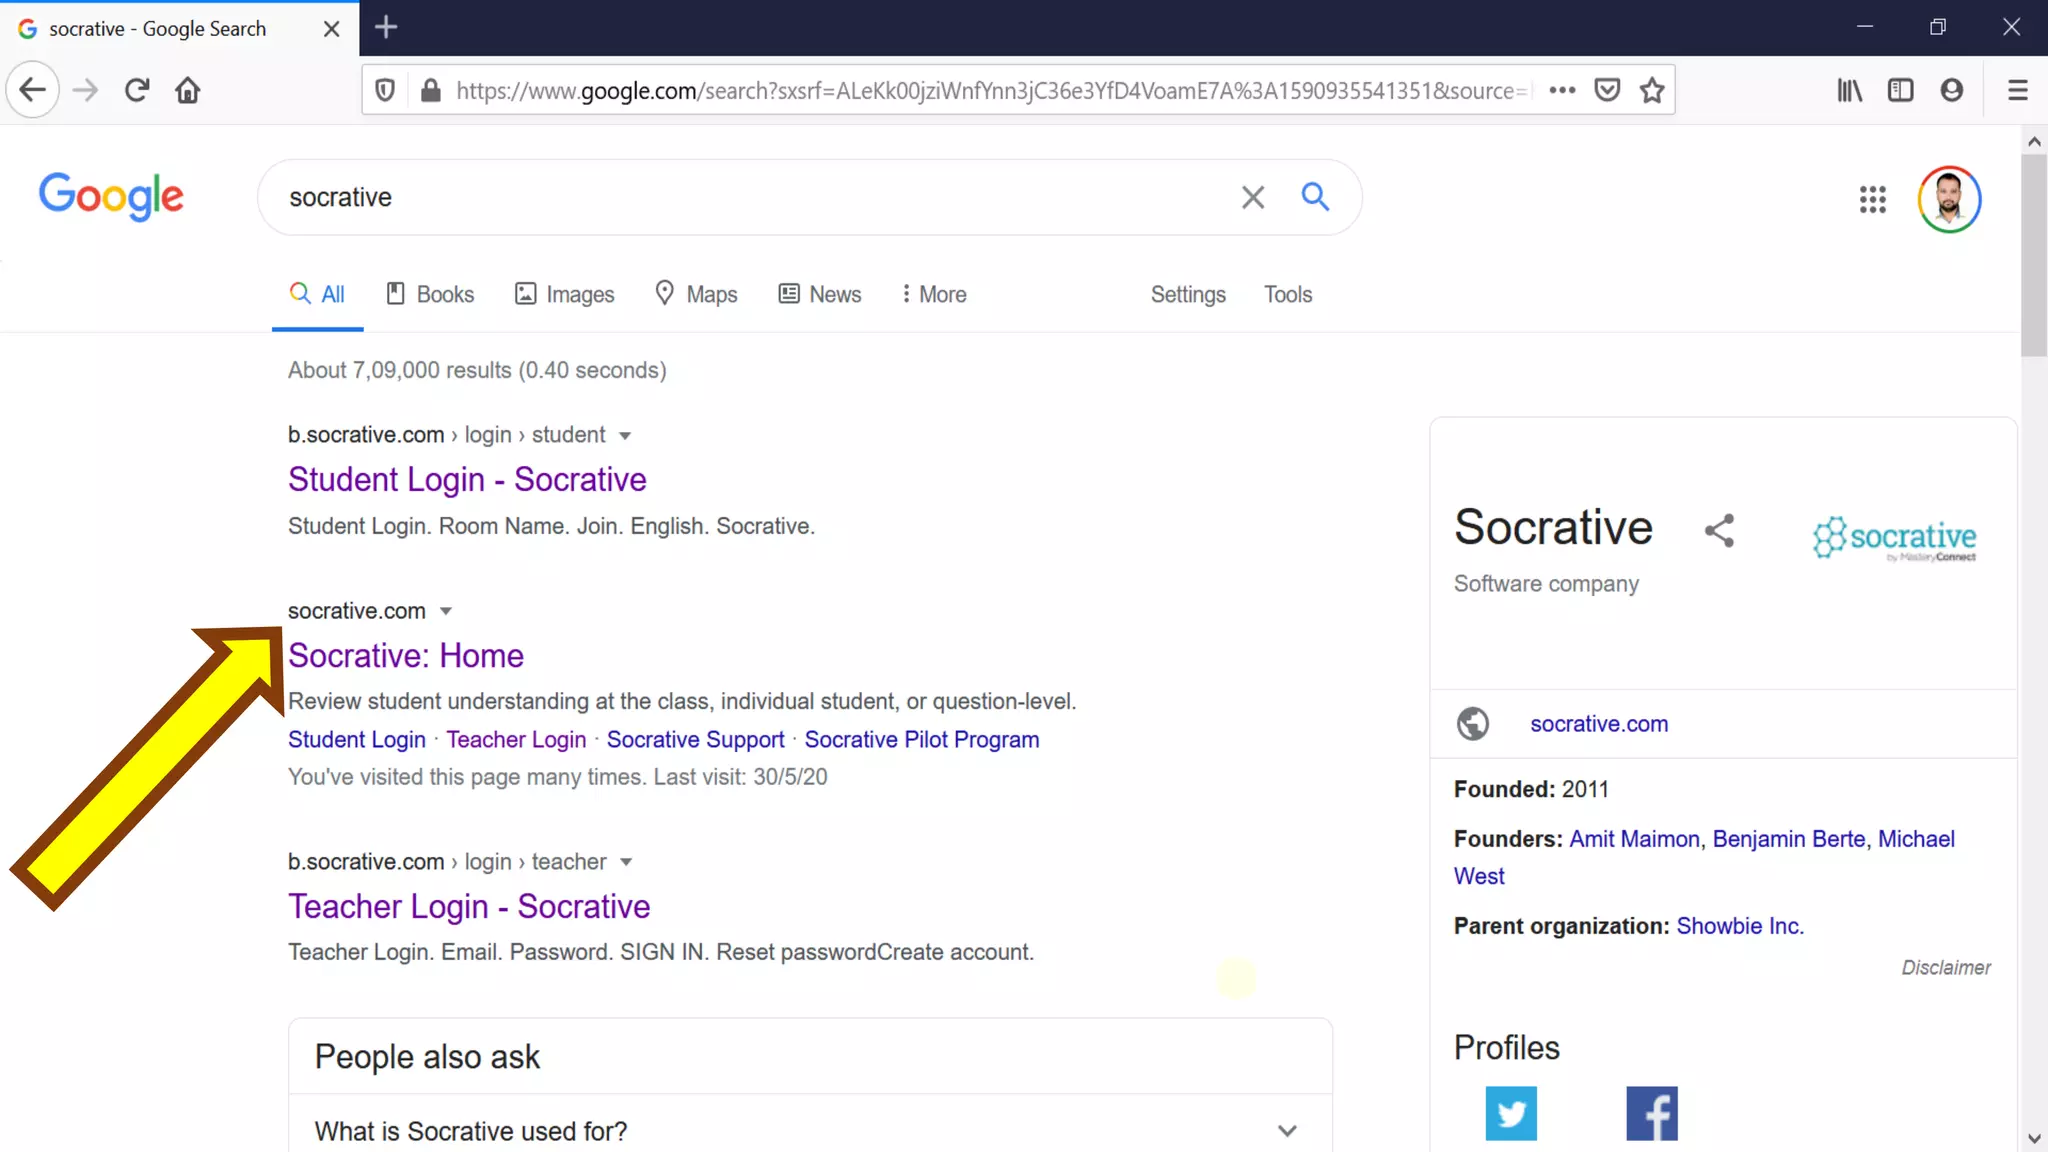Clear the search text with the X icon

pos(1252,197)
